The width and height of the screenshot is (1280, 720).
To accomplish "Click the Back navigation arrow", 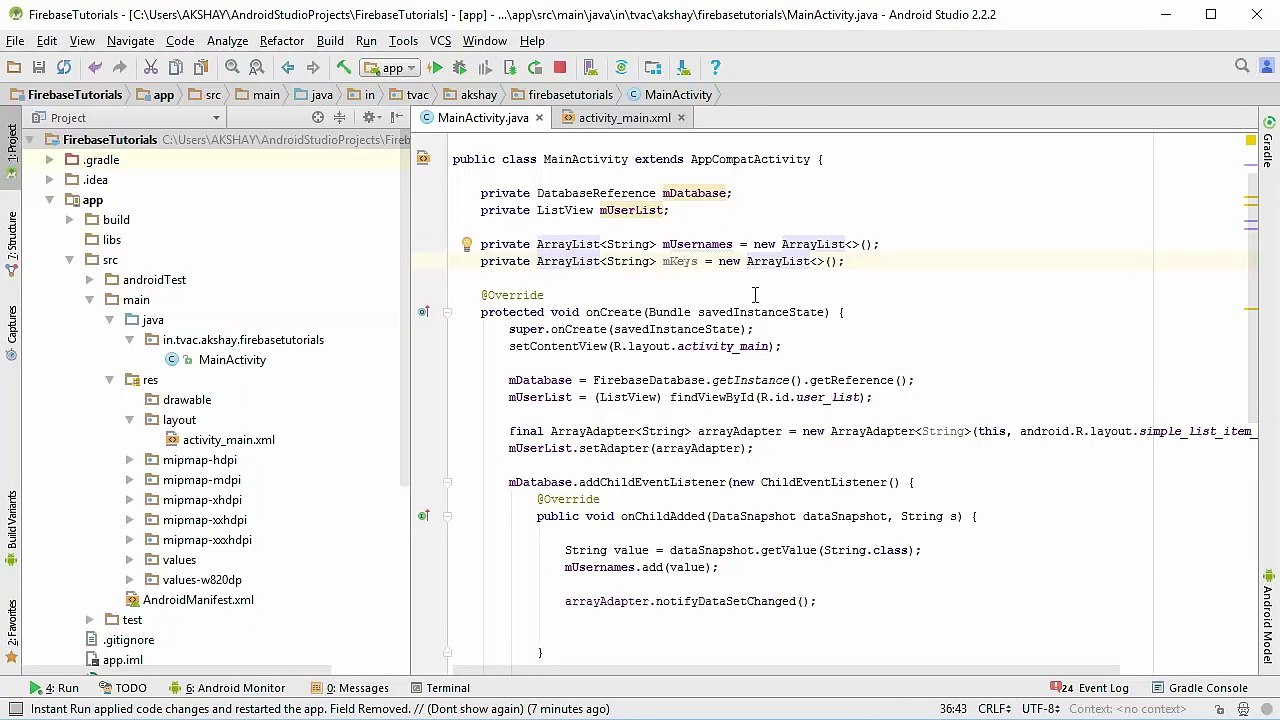I will click(x=288, y=67).
